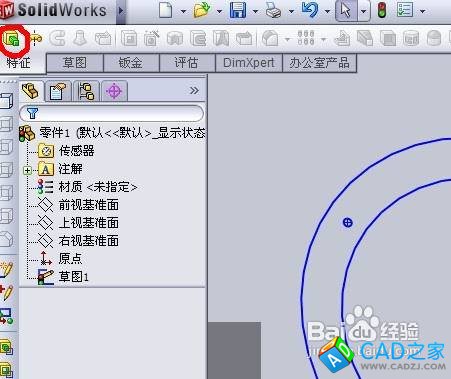Switch to the DimXpert tab
Screen dimensions: 451x379
(249, 63)
